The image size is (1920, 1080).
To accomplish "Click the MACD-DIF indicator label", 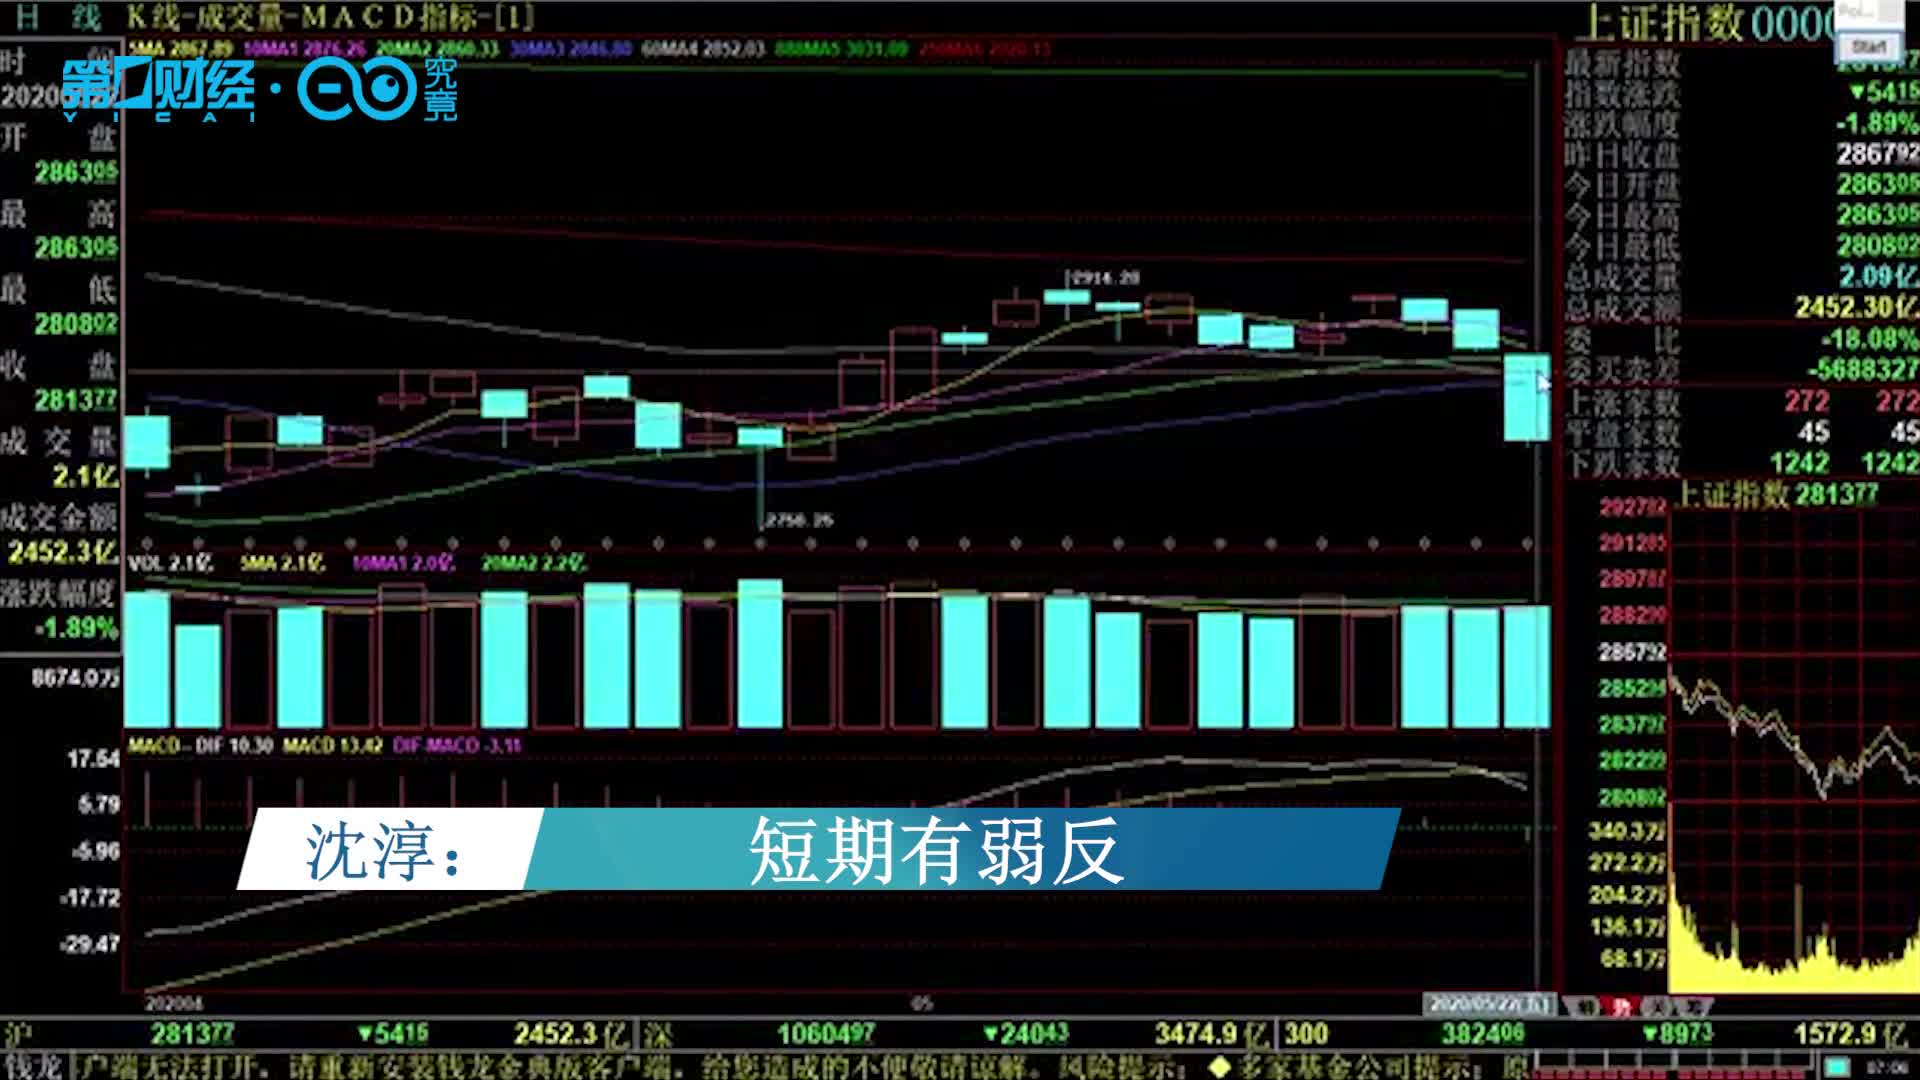I will point(200,746).
